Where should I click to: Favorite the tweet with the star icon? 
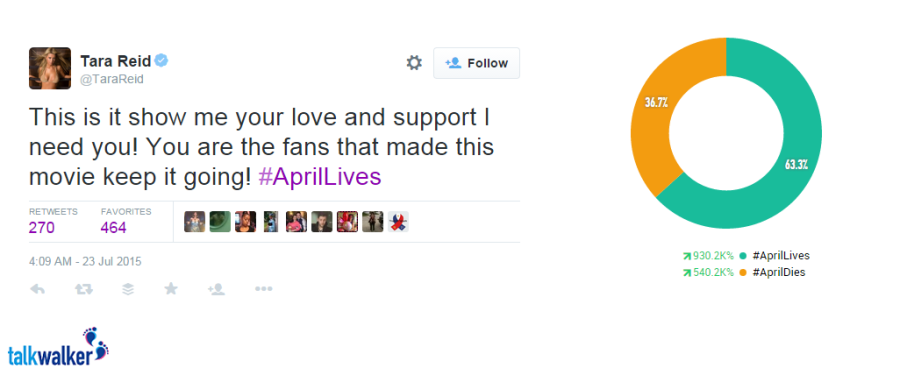171,288
